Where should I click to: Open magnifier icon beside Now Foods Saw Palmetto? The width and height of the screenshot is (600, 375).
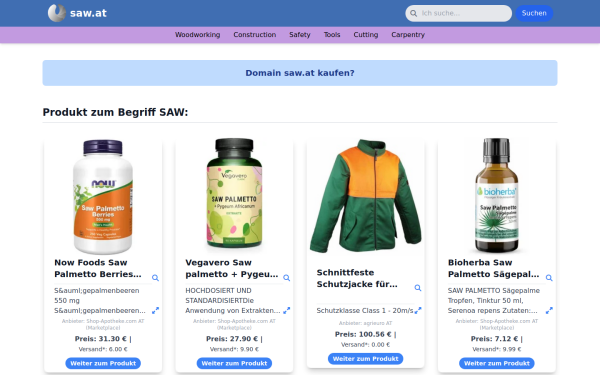155,278
